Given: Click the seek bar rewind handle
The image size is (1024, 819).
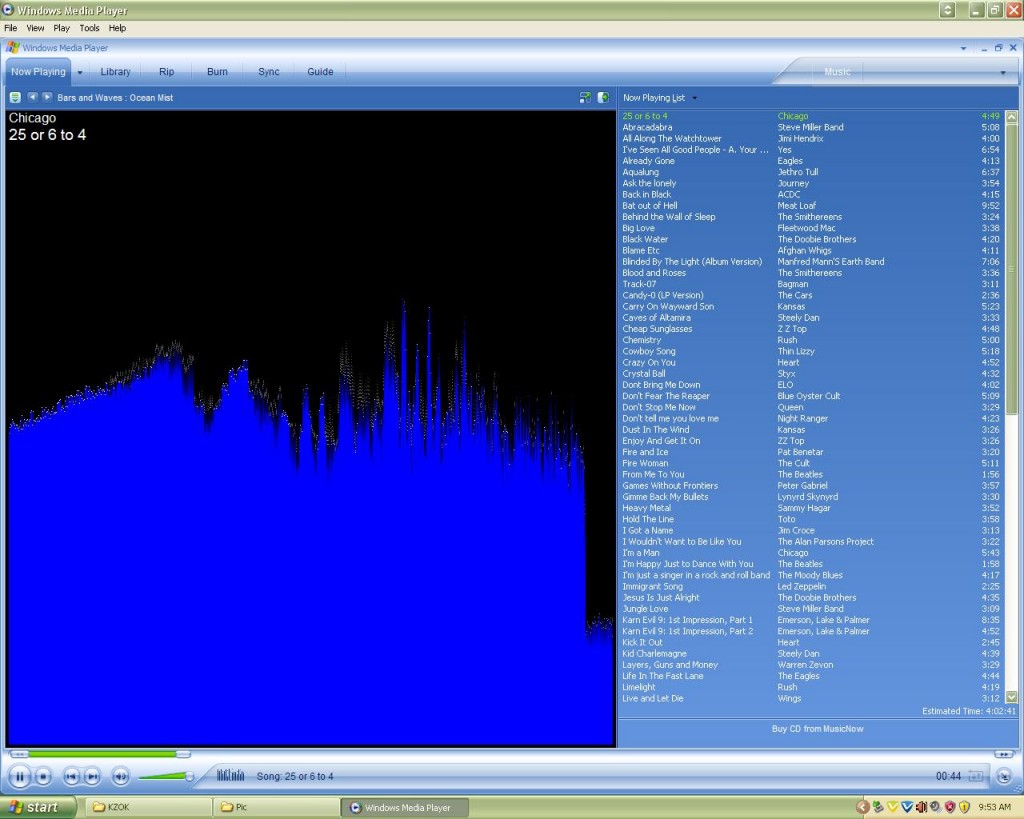Looking at the screenshot, I should pos(19,754).
